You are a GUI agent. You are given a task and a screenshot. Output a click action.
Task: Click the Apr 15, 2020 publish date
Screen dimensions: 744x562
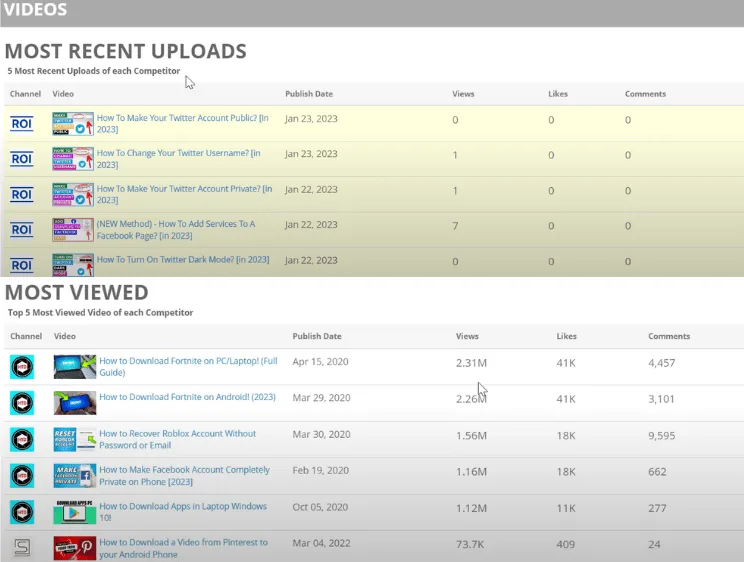tap(320, 362)
